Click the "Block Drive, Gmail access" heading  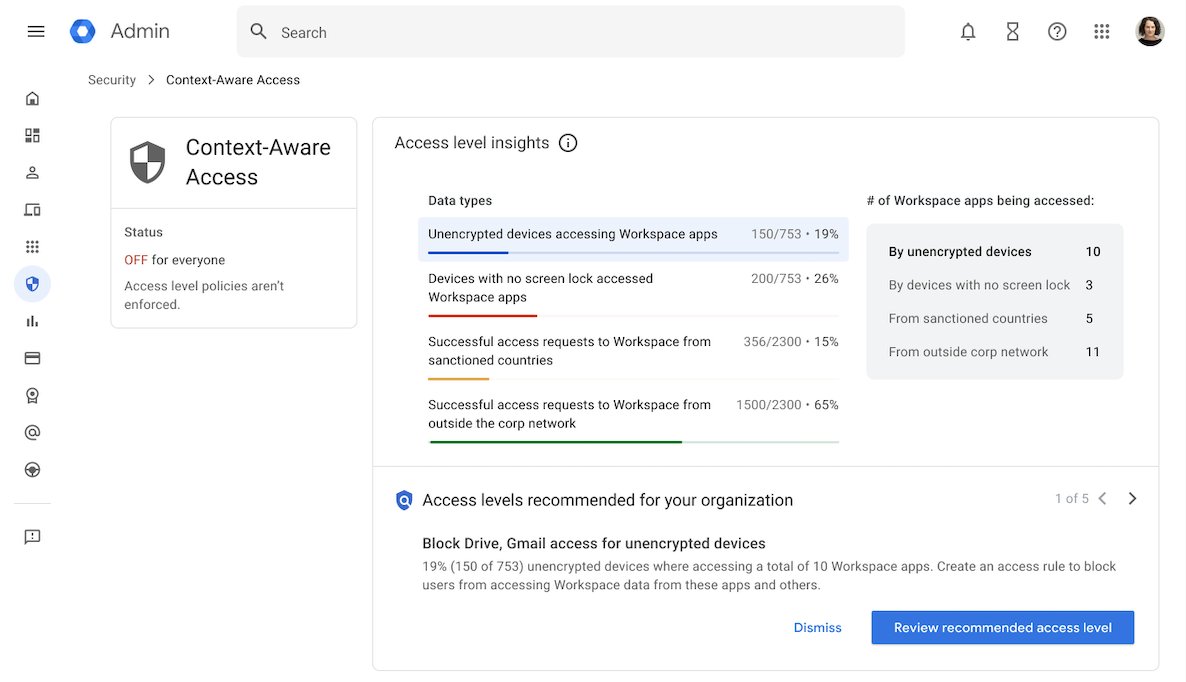tap(594, 544)
